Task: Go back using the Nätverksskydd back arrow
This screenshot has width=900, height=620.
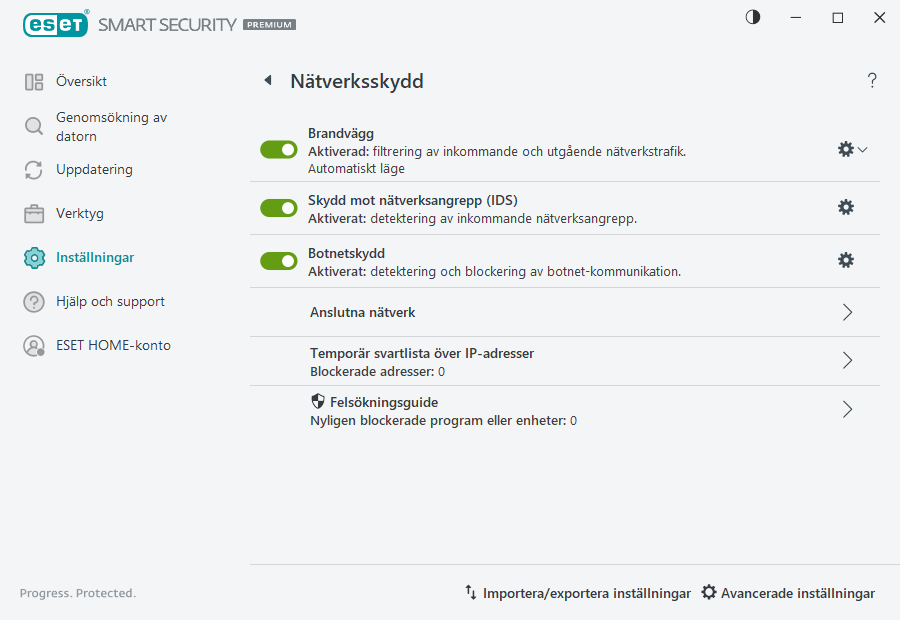Action: 267,80
